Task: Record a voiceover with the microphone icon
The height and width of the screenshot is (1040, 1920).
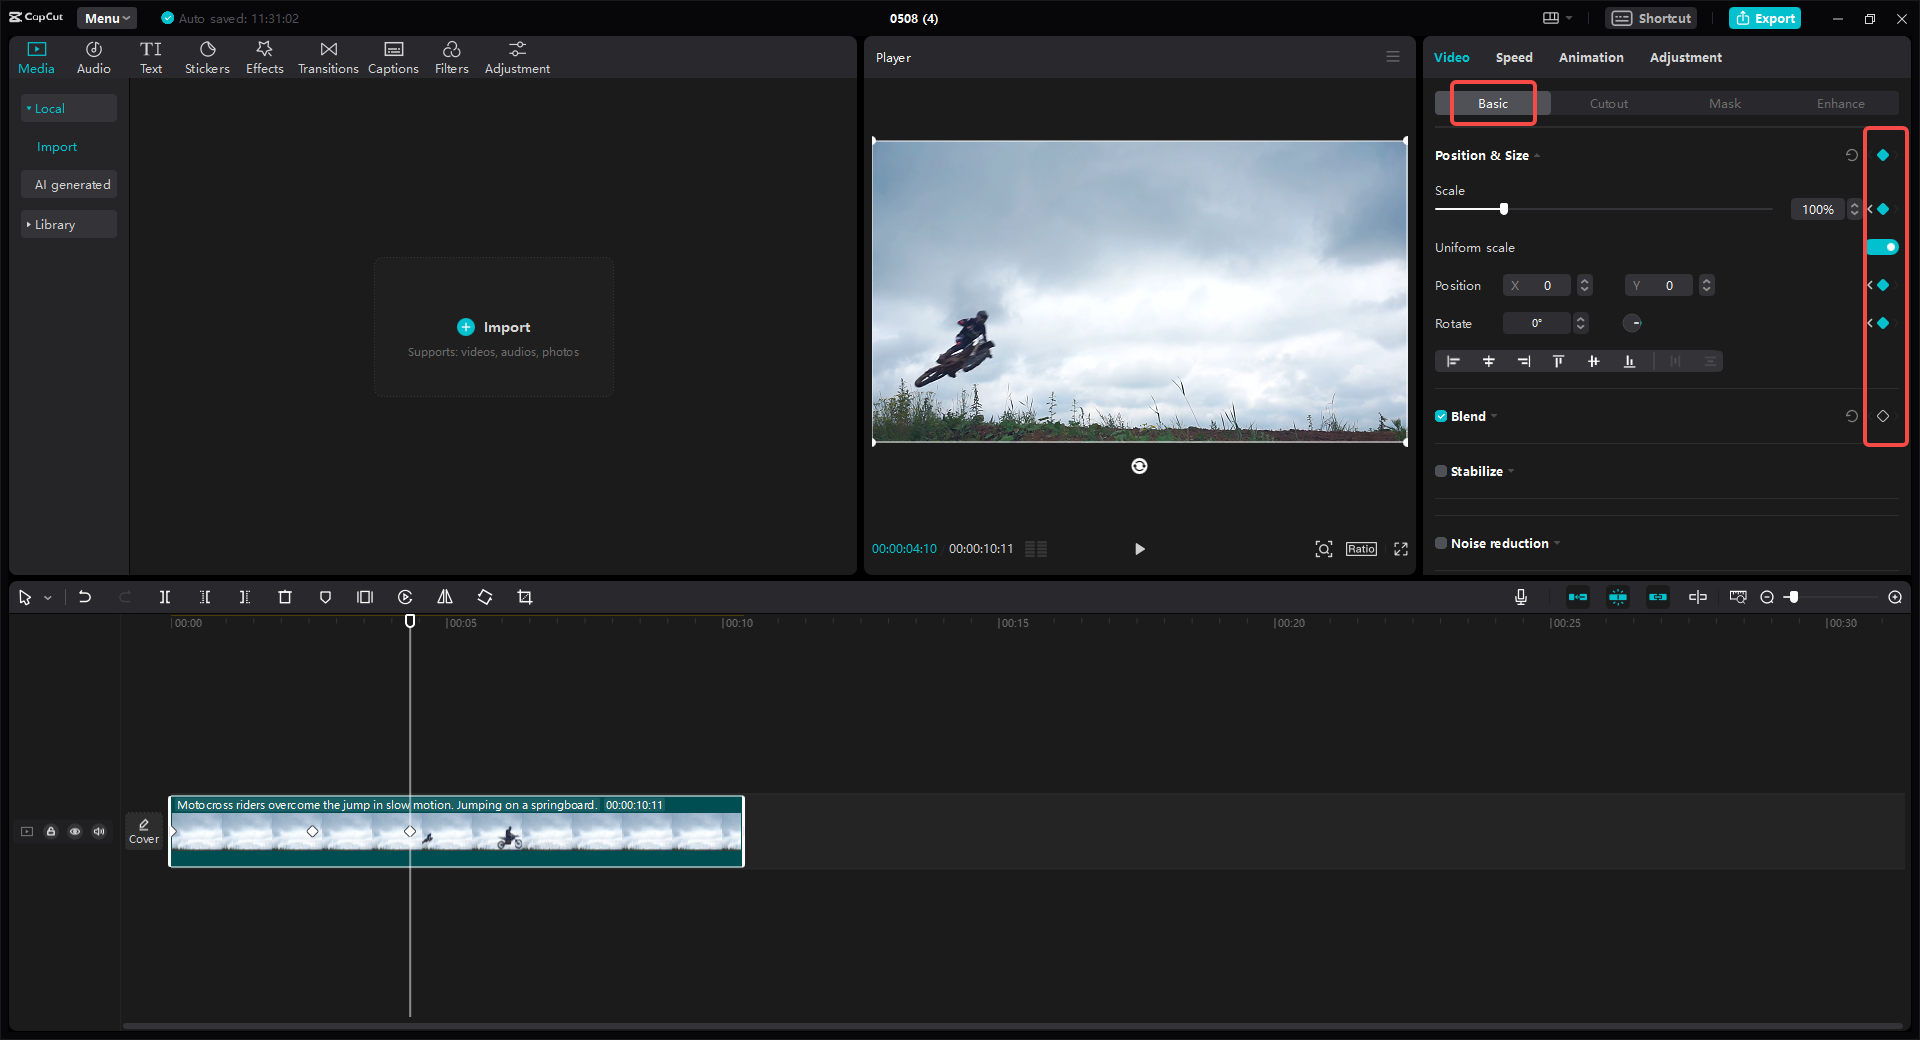Action: tap(1520, 597)
